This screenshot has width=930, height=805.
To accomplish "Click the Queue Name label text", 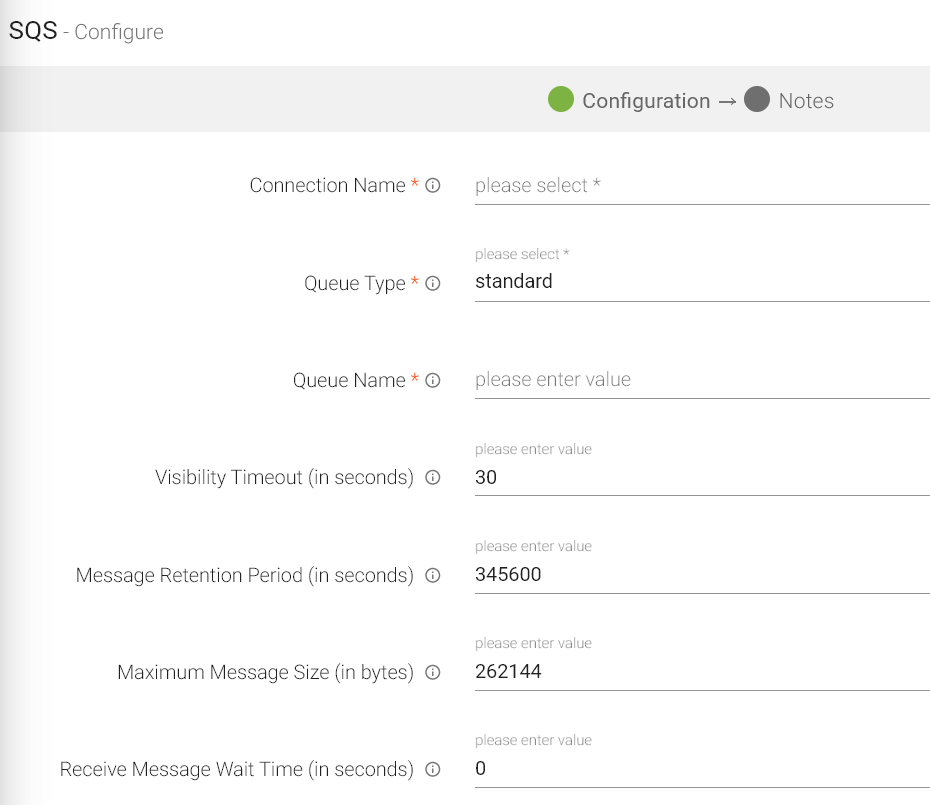I will point(349,381).
